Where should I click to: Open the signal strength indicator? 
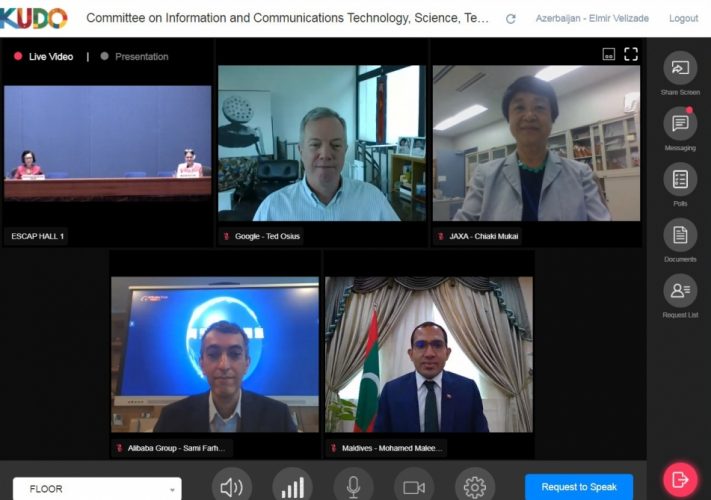click(x=292, y=486)
